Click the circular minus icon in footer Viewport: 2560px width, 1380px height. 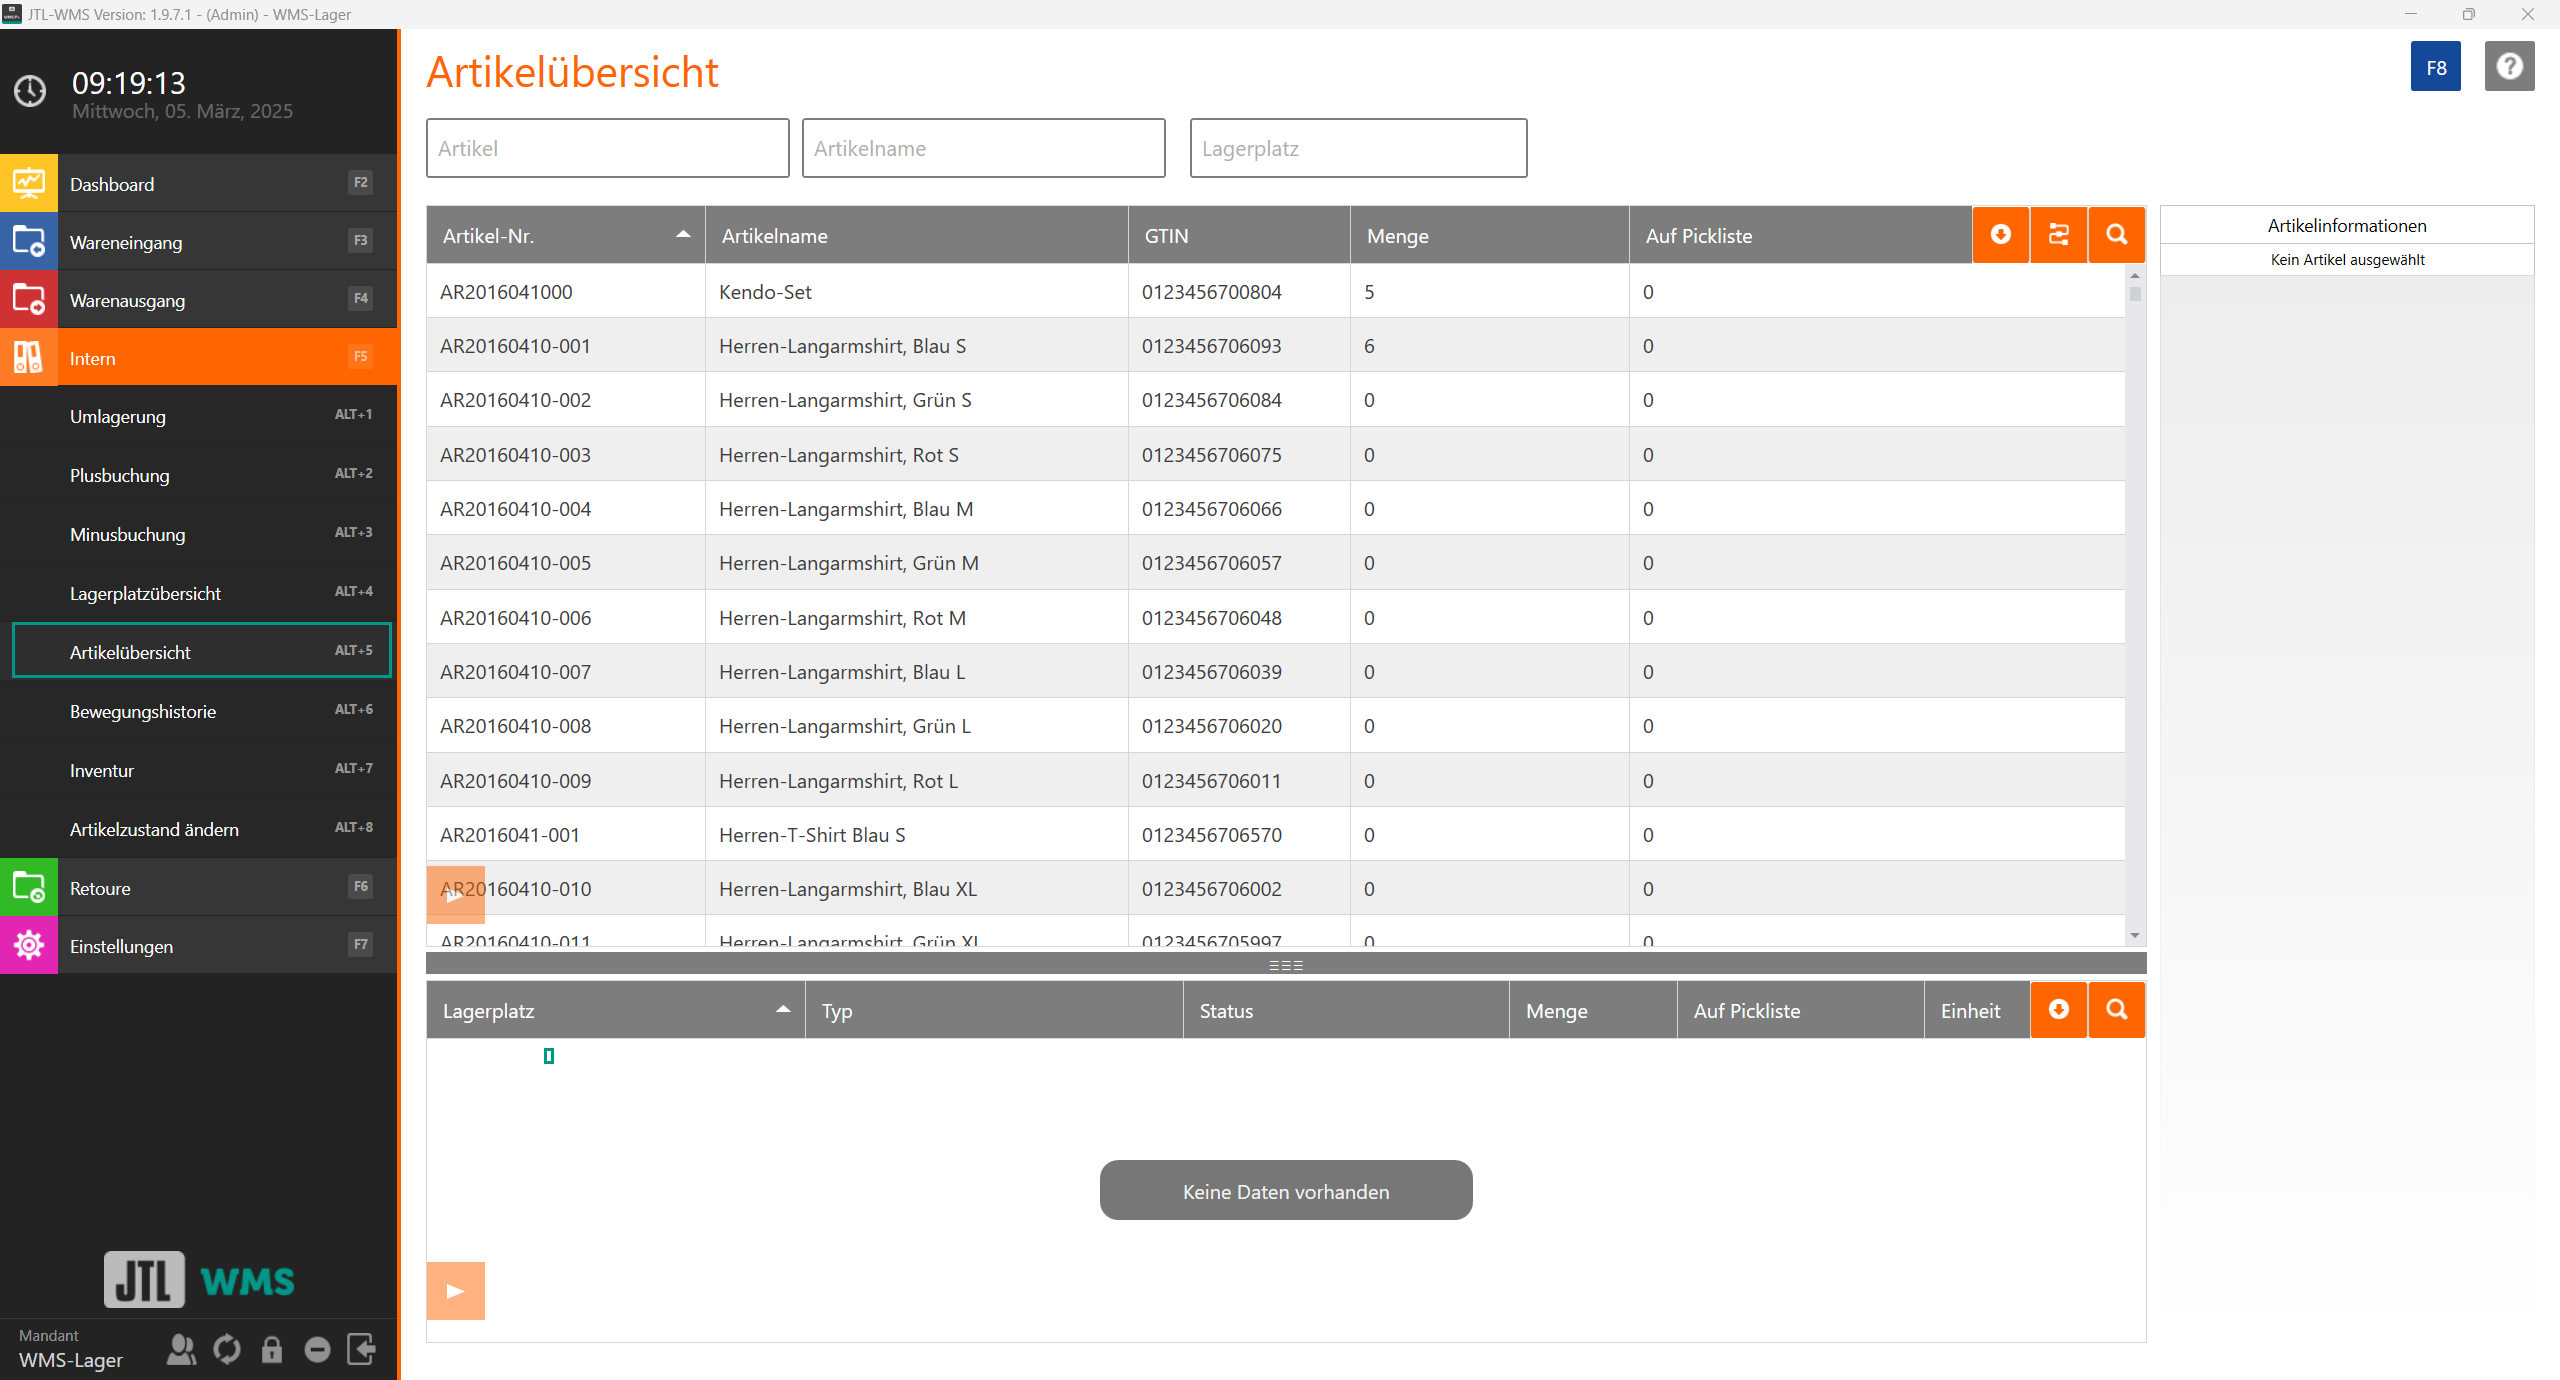coord(317,1349)
